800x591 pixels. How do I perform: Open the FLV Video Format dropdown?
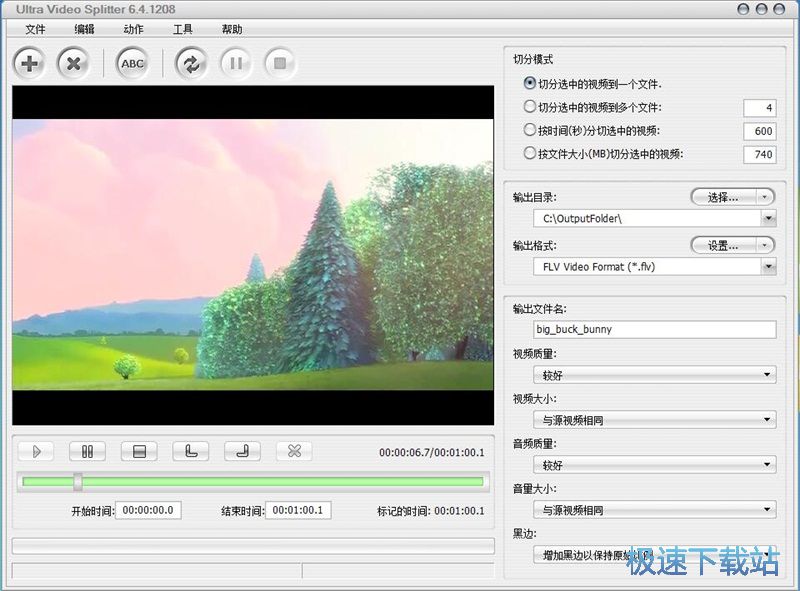pos(769,266)
